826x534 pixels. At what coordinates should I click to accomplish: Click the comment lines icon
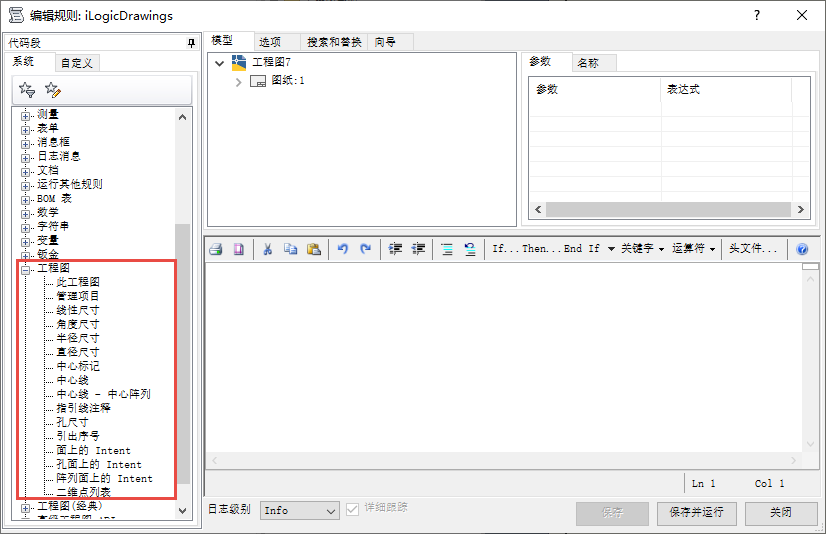point(447,249)
